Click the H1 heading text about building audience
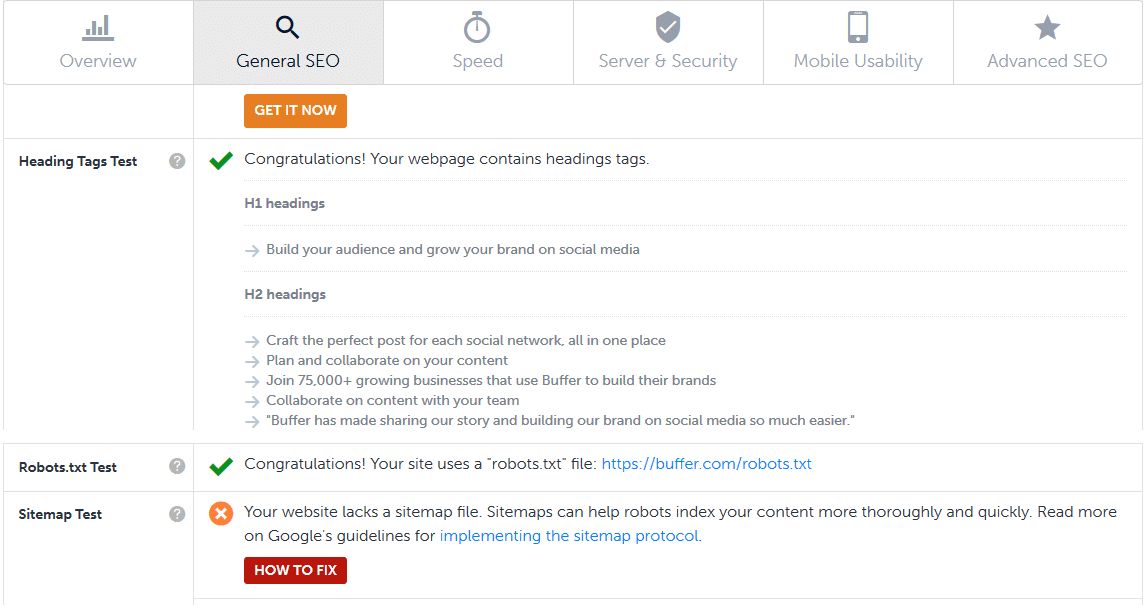This screenshot has height=608, width=1146. (452, 249)
